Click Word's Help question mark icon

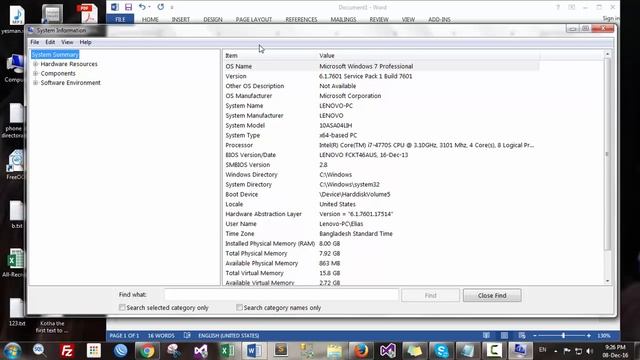[x=558, y=7]
